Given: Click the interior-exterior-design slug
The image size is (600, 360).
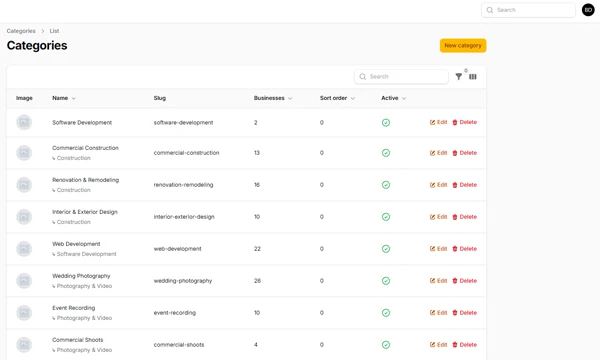Looking at the screenshot, I should [184, 217].
